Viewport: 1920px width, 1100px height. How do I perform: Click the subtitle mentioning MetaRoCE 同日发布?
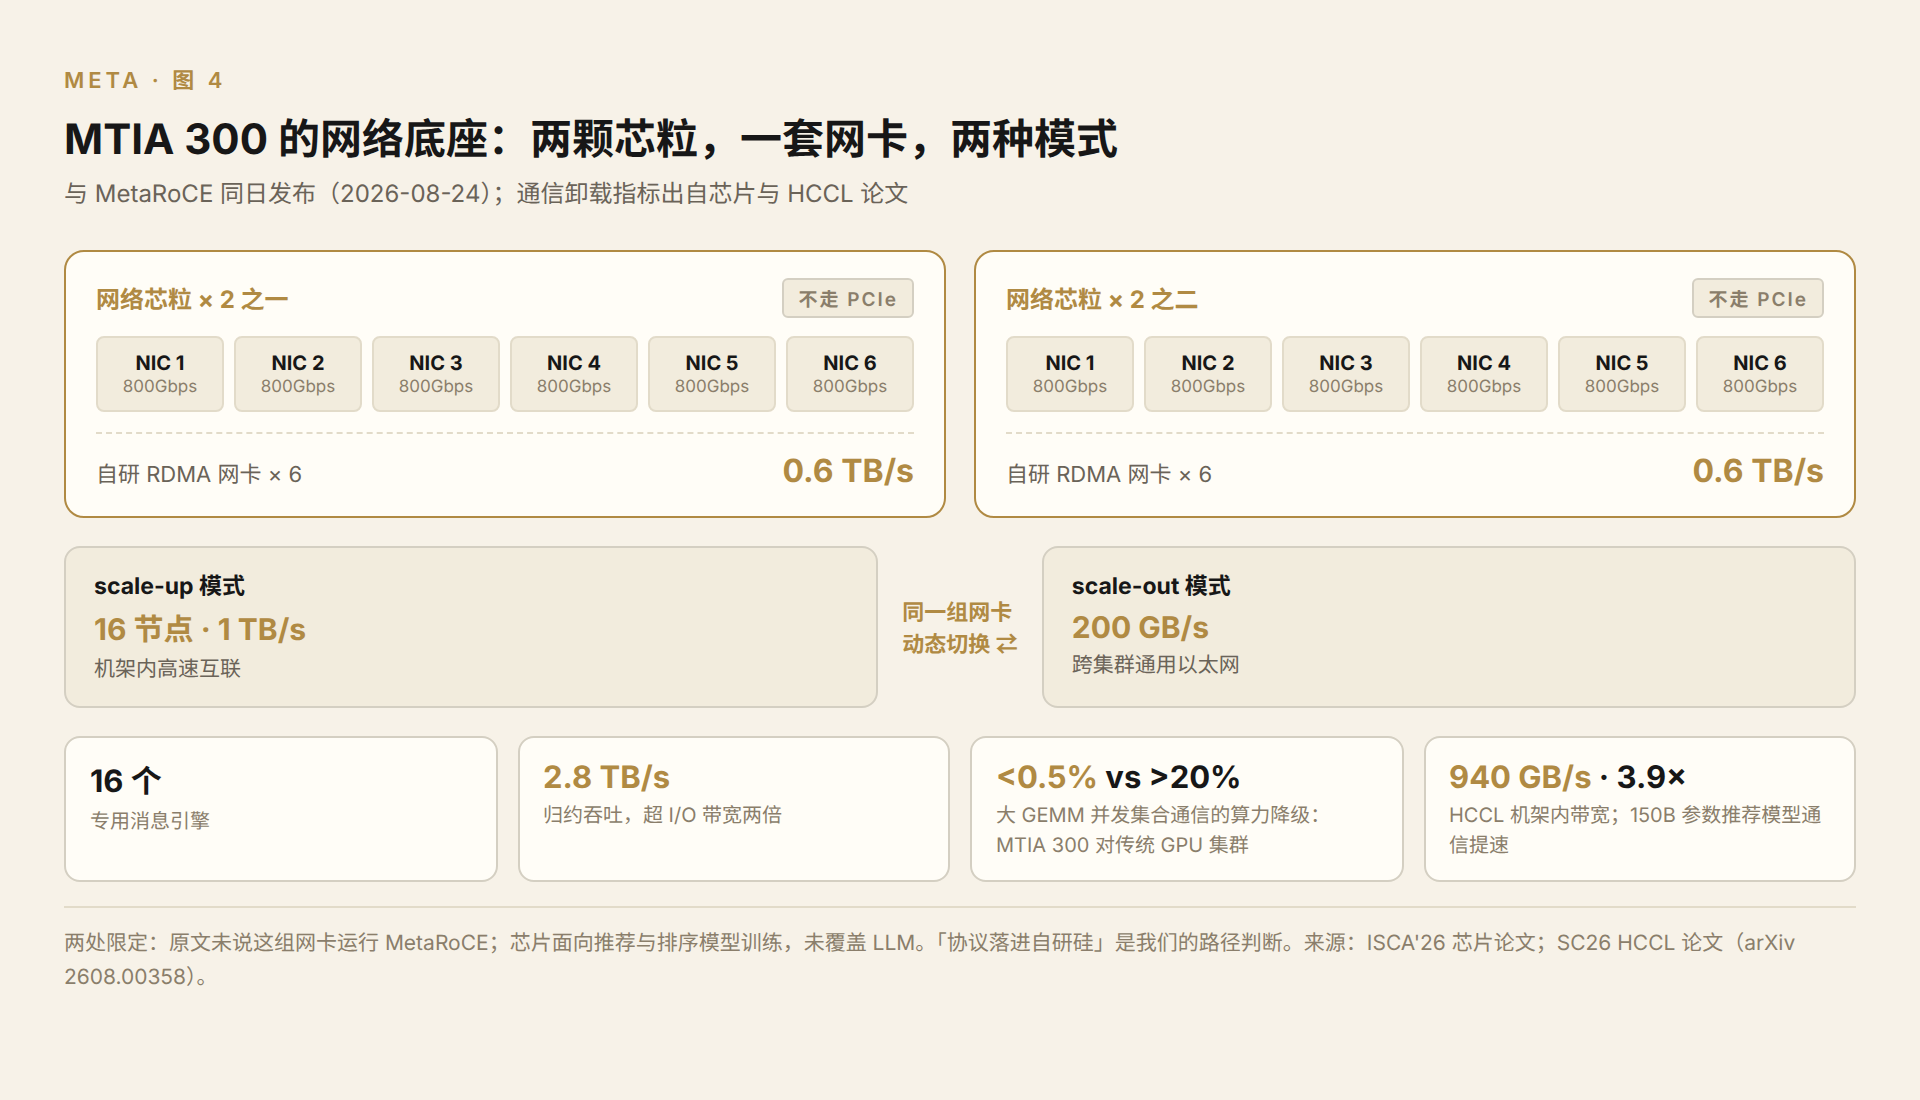pyautogui.click(x=486, y=193)
